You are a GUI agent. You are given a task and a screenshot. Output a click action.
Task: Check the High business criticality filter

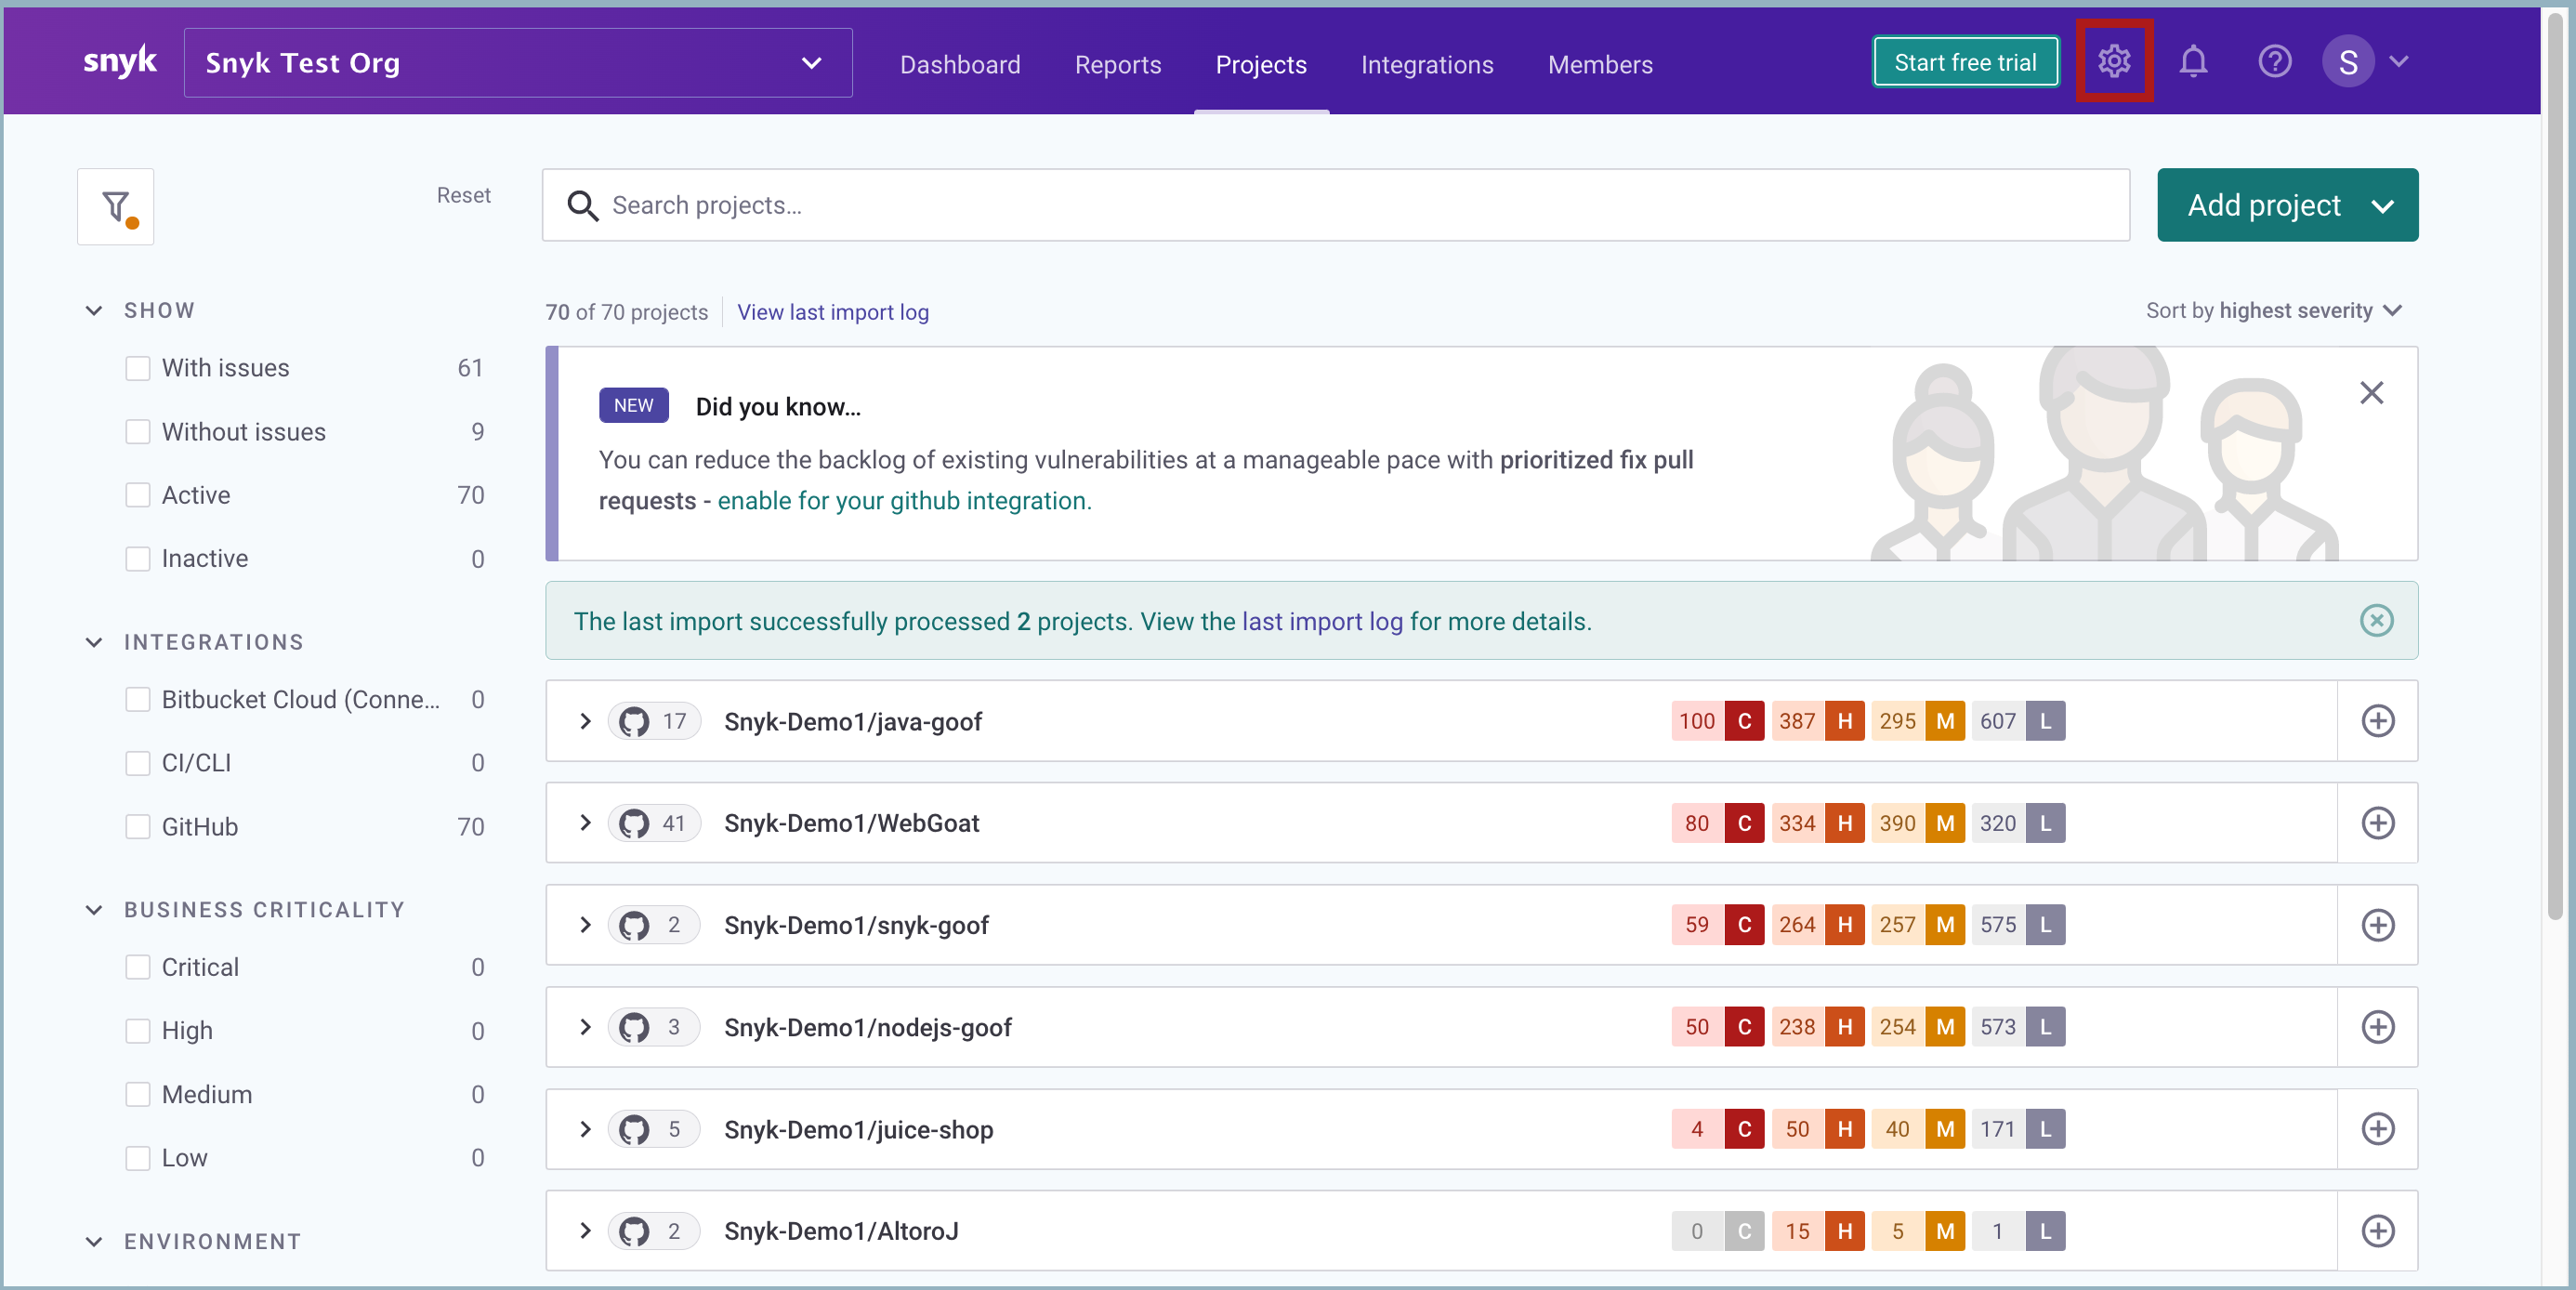coord(138,1031)
